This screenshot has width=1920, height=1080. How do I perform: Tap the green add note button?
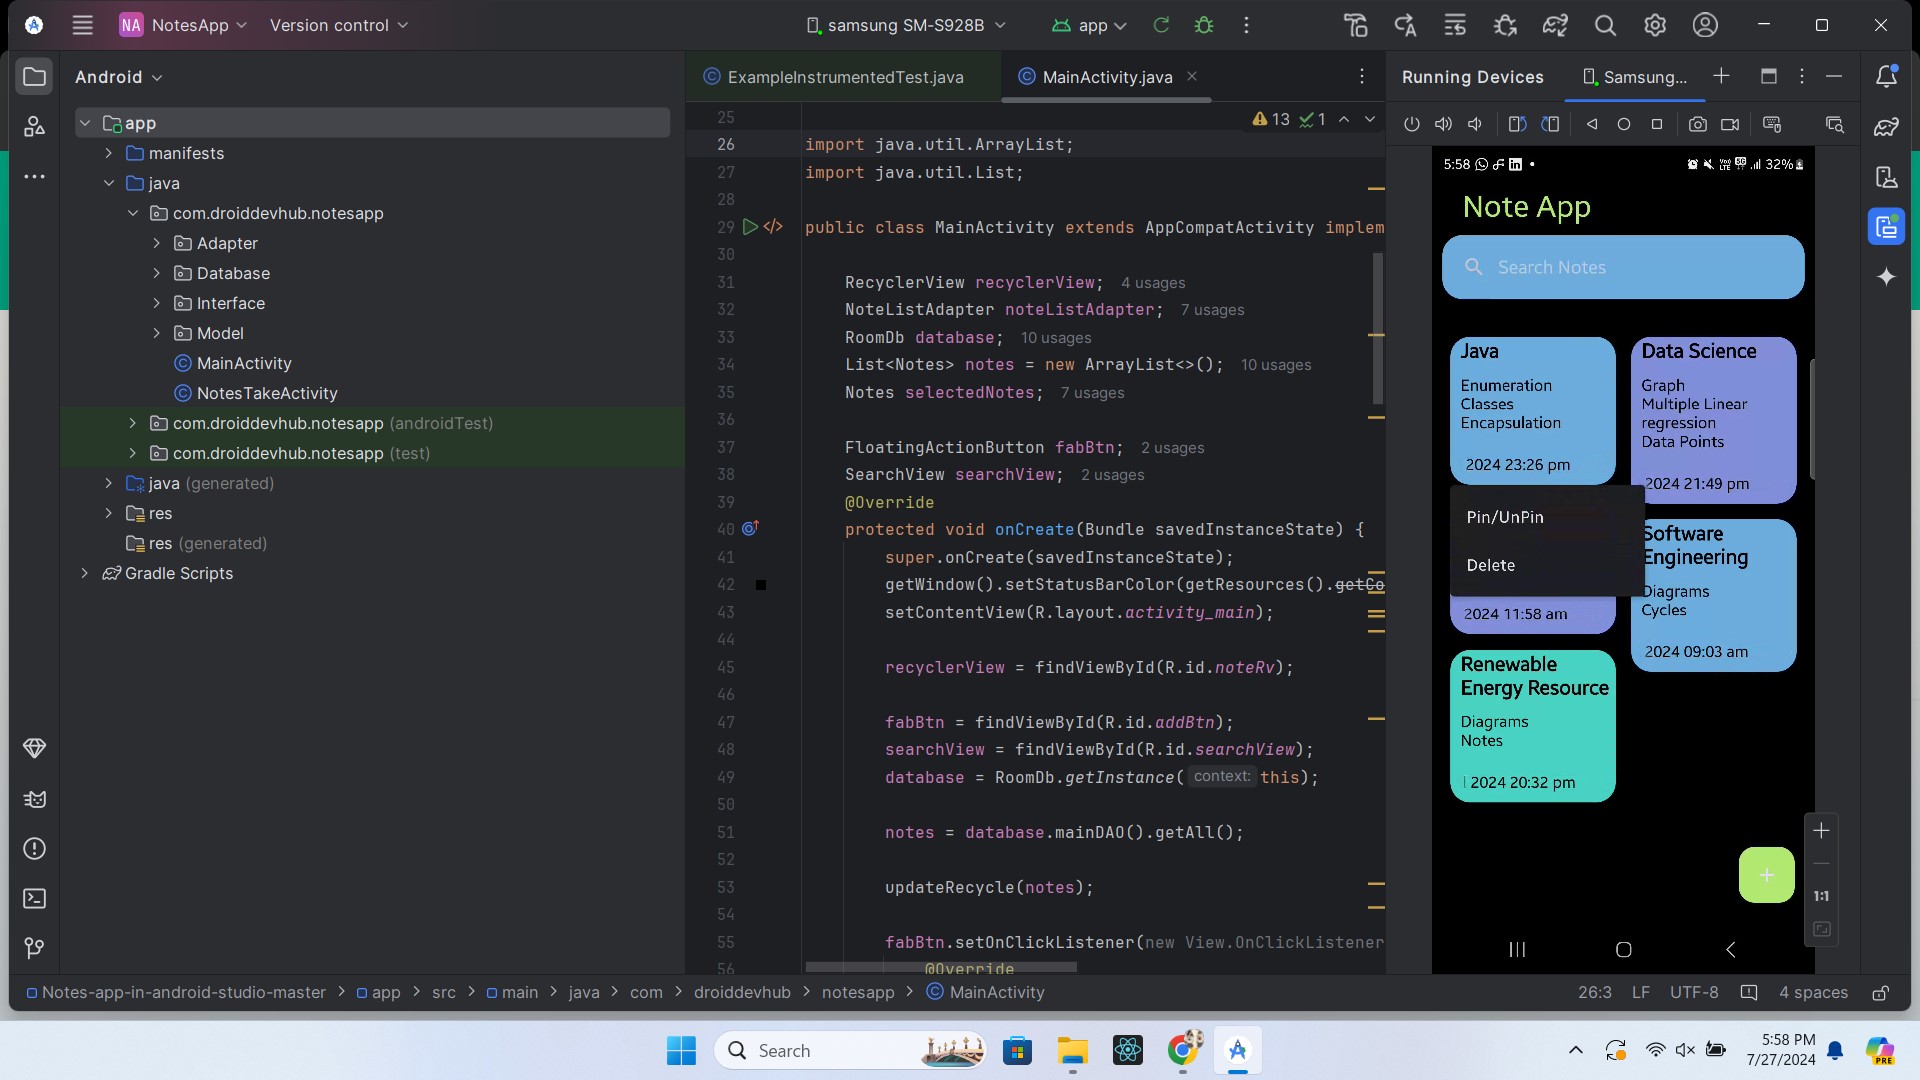[1766, 875]
